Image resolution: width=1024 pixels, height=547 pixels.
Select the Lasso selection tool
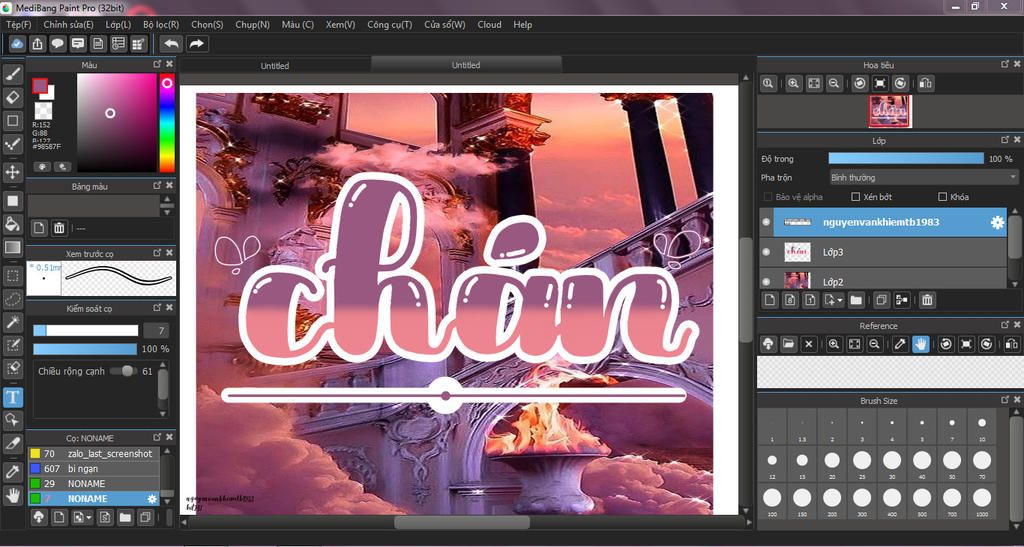click(12, 299)
